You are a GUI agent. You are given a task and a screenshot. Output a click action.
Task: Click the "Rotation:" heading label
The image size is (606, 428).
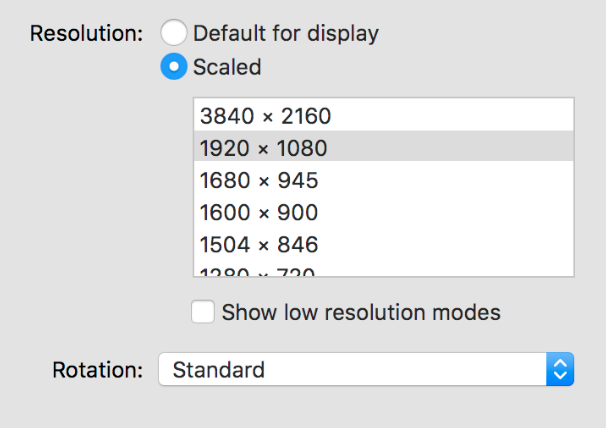click(x=97, y=370)
